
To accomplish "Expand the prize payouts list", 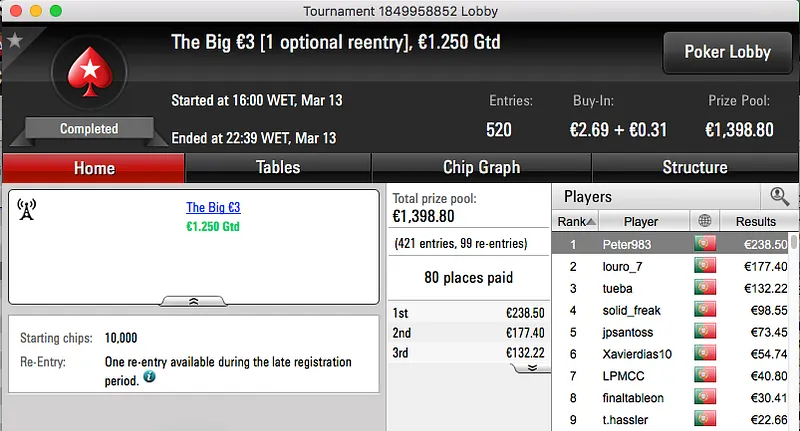I will pyautogui.click(x=532, y=367).
